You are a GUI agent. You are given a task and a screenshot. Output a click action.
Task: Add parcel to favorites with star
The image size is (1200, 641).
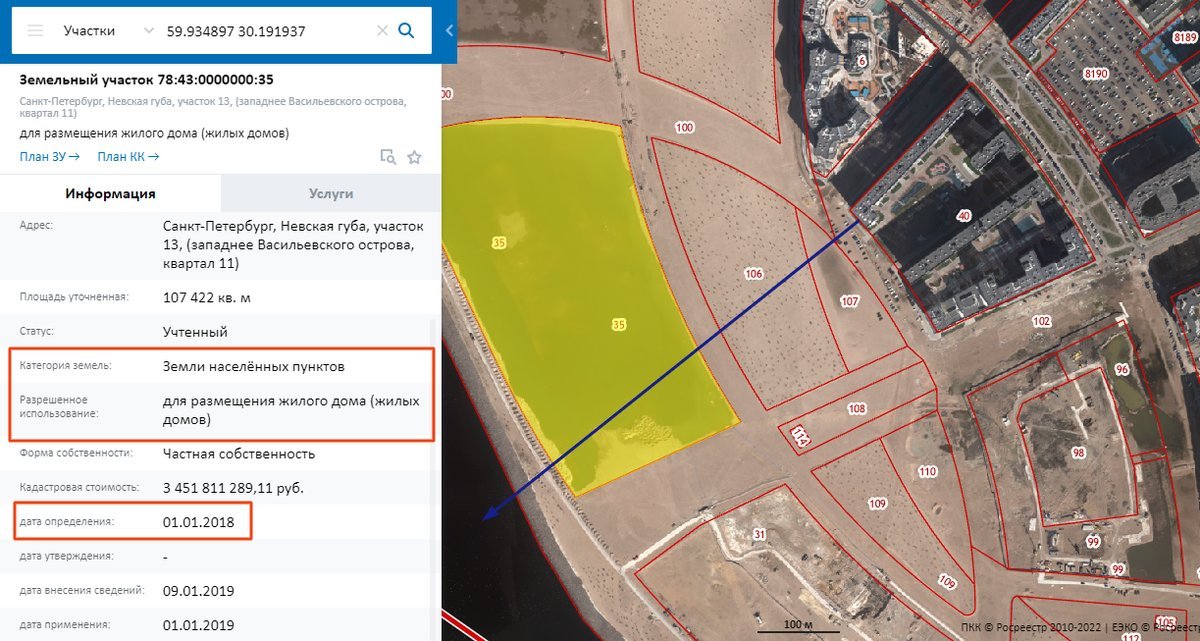point(414,157)
